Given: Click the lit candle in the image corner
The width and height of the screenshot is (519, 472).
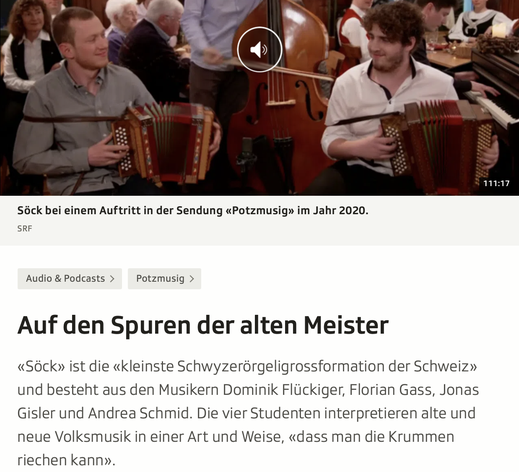Looking at the screenshot, I should [x=499, y=30].
